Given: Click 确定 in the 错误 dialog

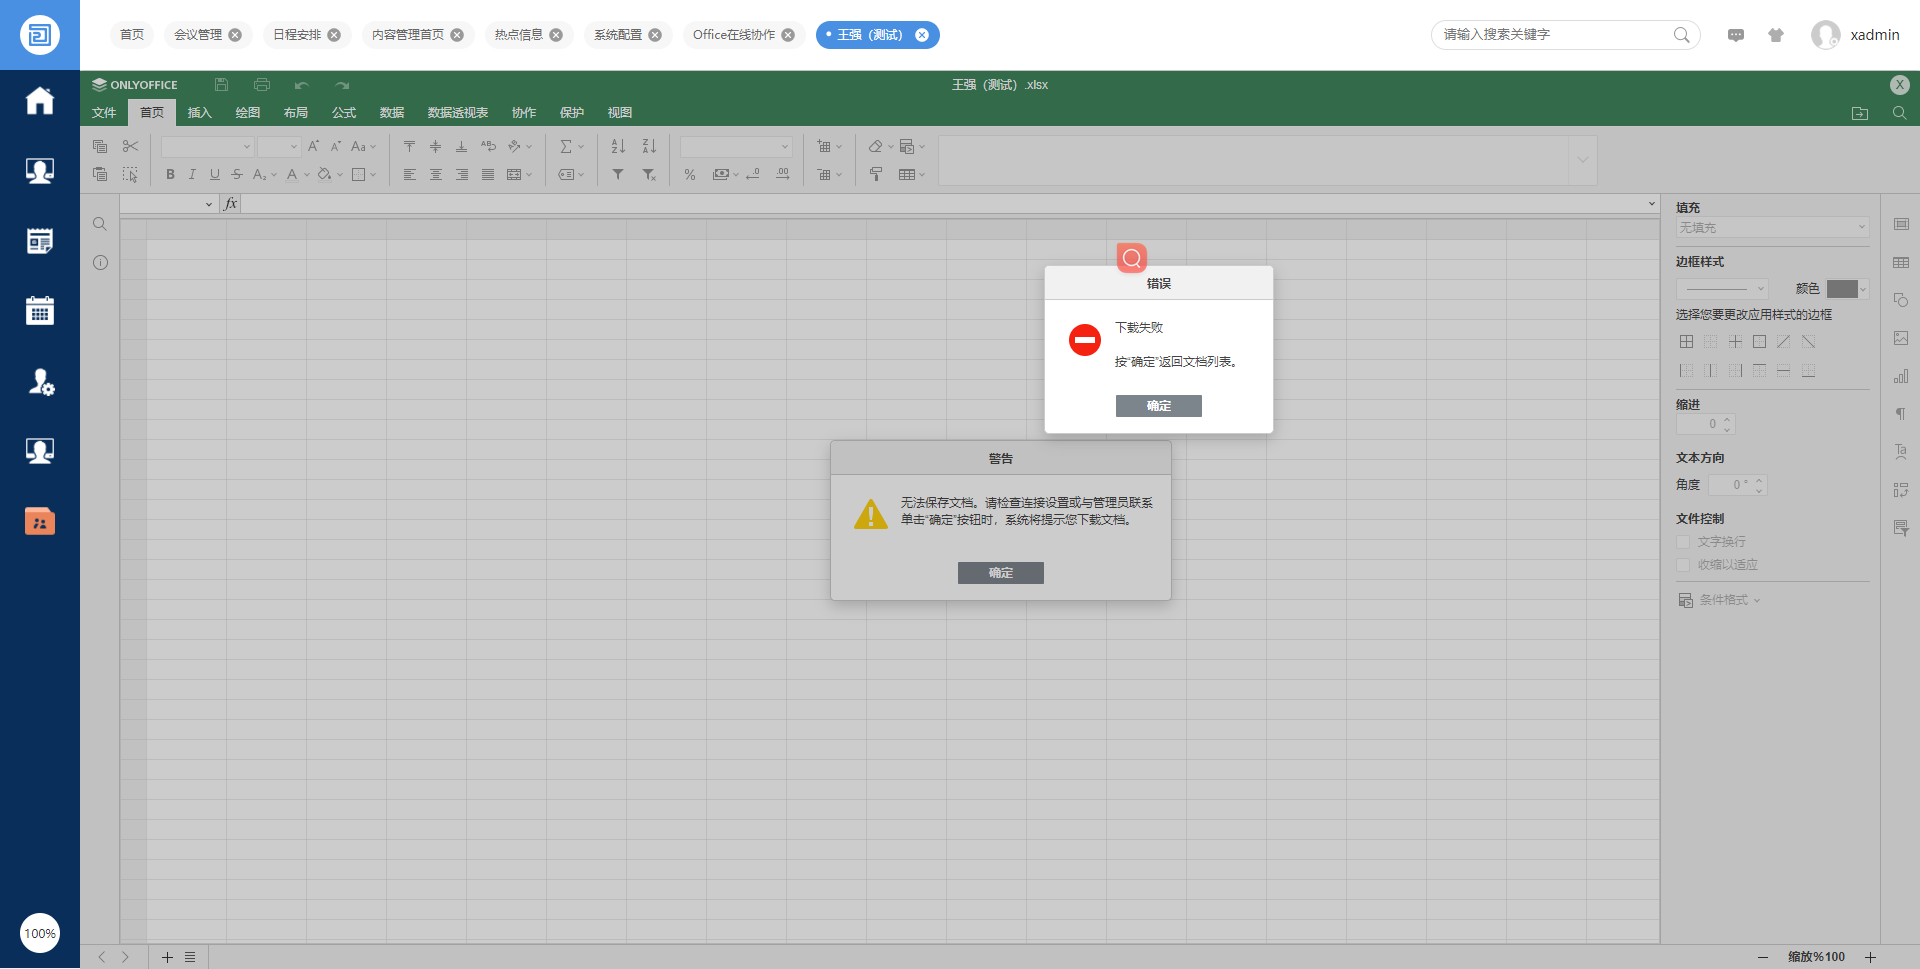Looking at the screenshot, I should pos(1158,406).
